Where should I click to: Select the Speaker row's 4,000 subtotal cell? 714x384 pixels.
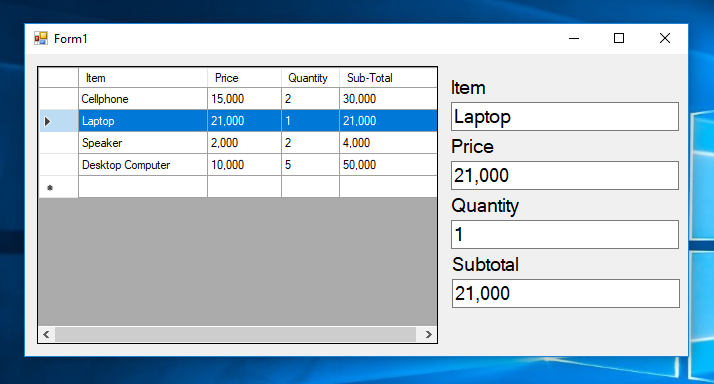[388, 143]
